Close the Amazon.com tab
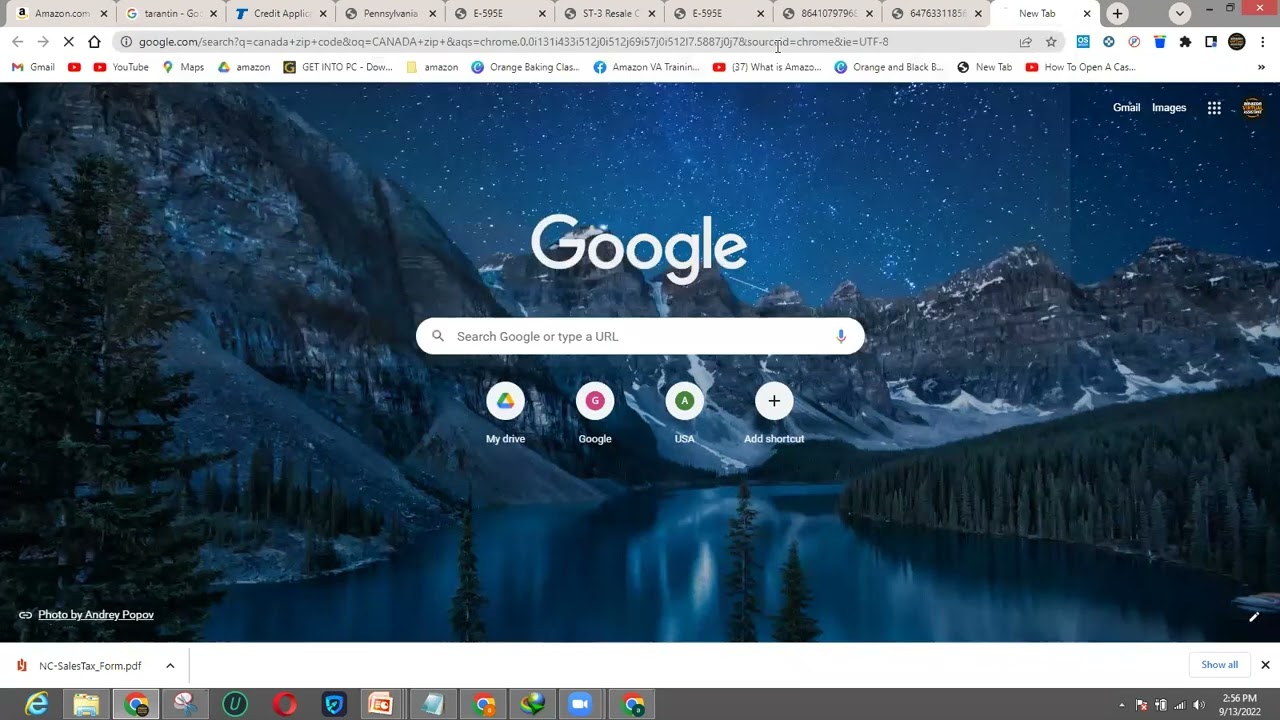Viewport: 1280px width, 720px height. (x=103, y=14)
